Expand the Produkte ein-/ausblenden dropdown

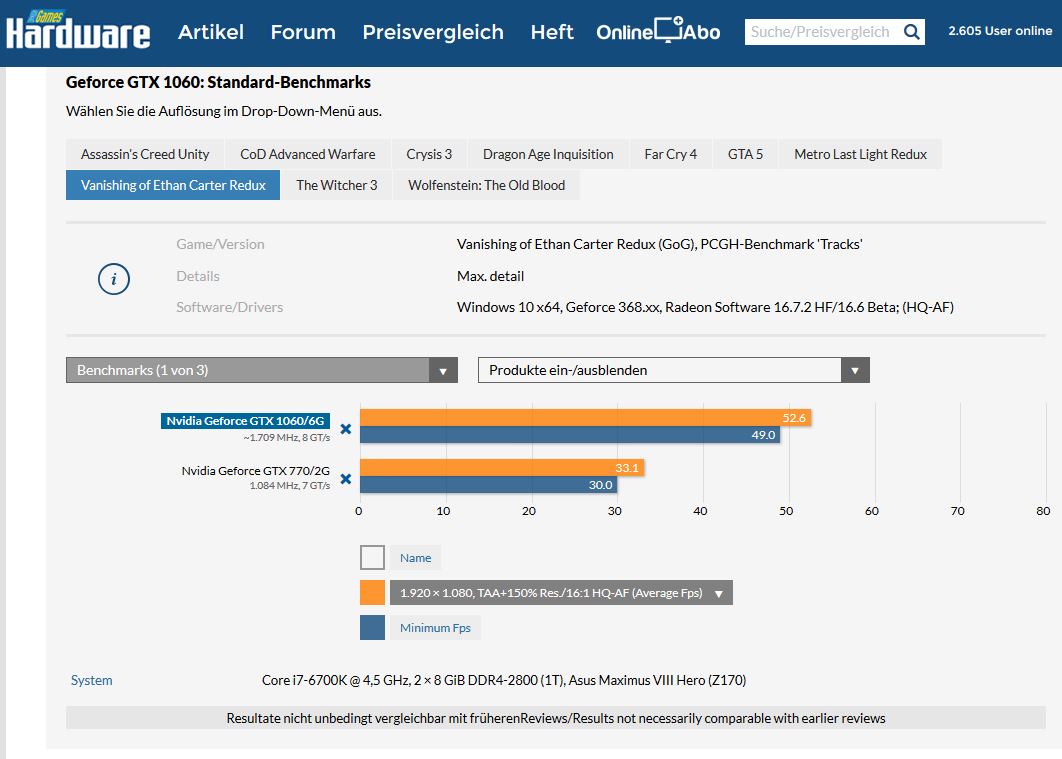673,370
